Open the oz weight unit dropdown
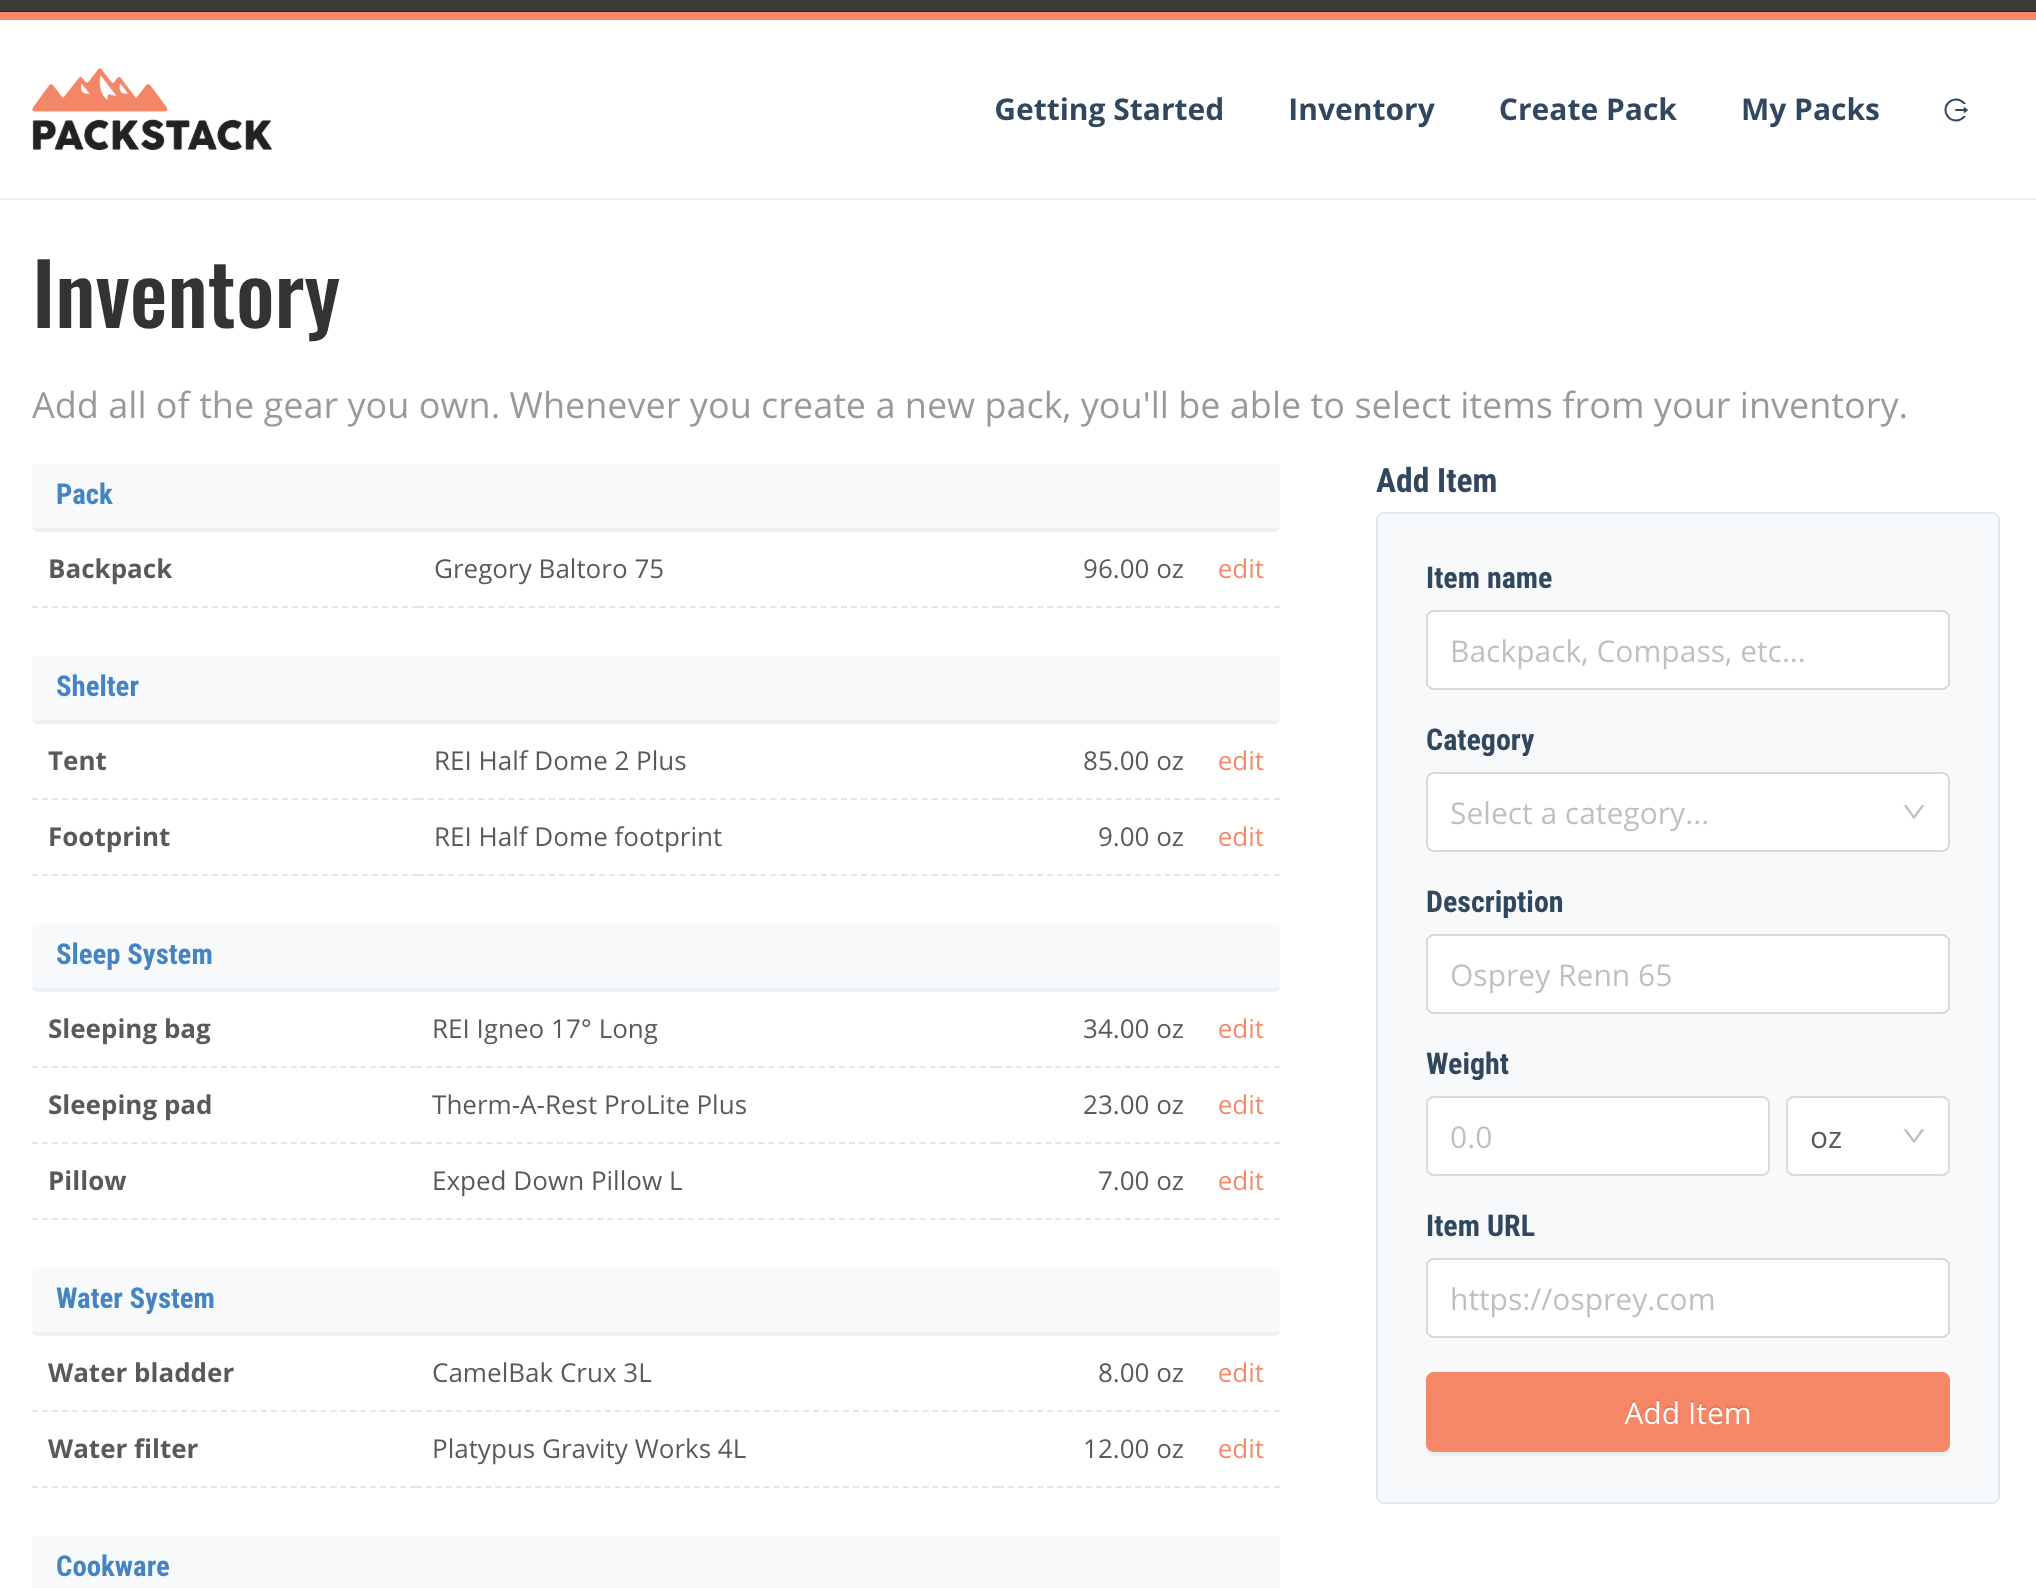Viewport: 2036px width, 1588px height. pyautogui.click(x=1867, y=1136)
